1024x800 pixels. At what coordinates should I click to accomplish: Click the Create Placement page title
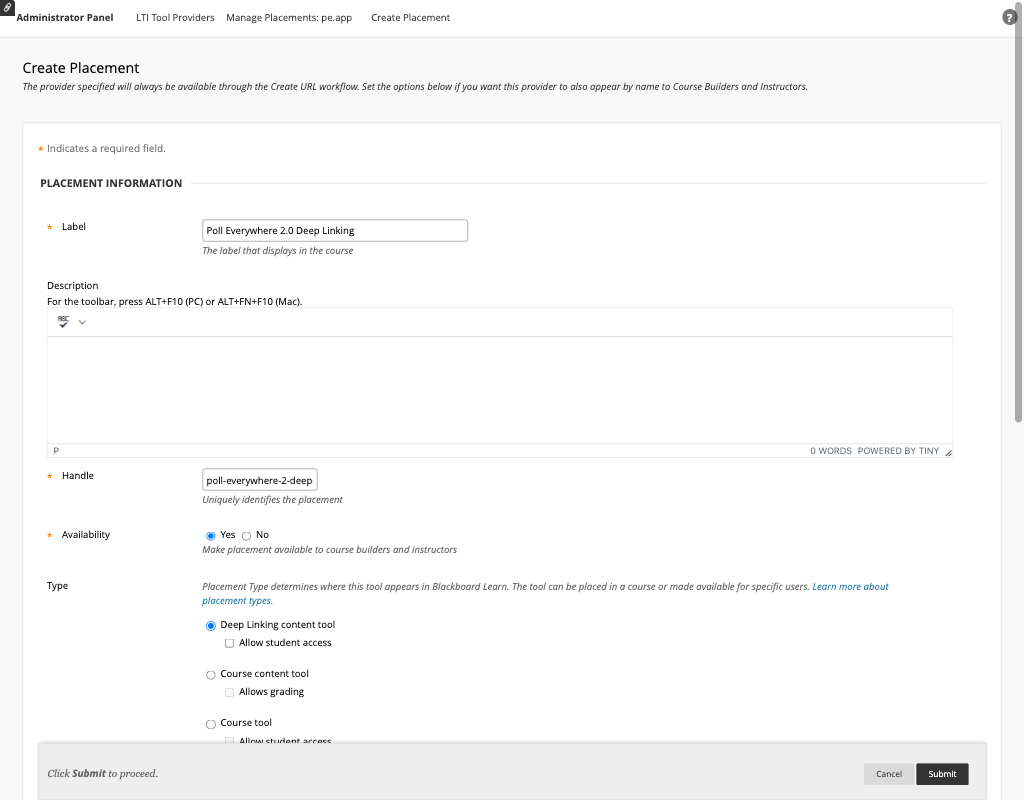(x=81, y=68)
